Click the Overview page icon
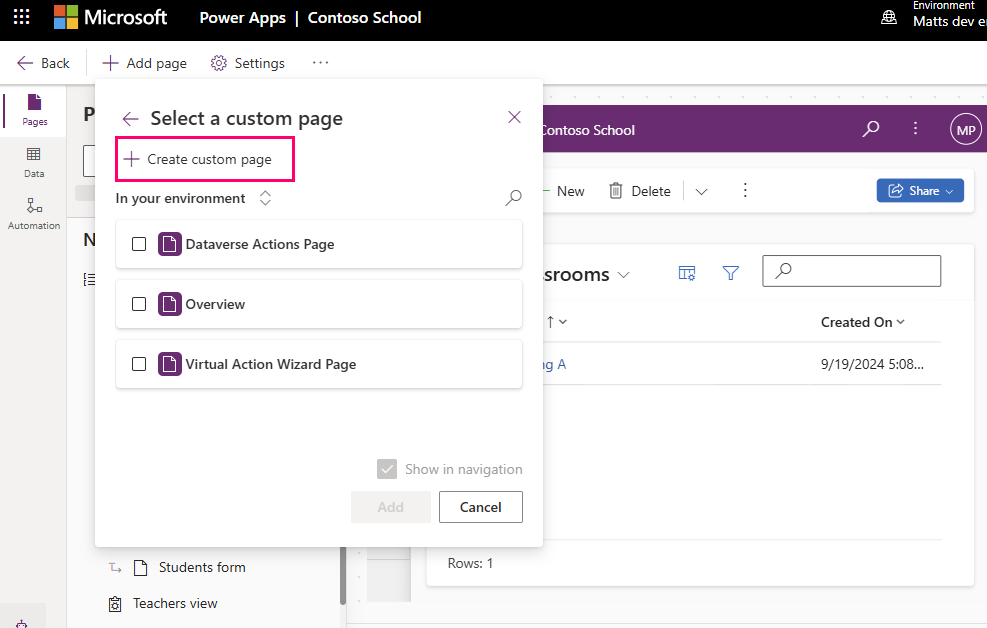The width and height of the screenshot is (987, 628). (x=169, y=304)
